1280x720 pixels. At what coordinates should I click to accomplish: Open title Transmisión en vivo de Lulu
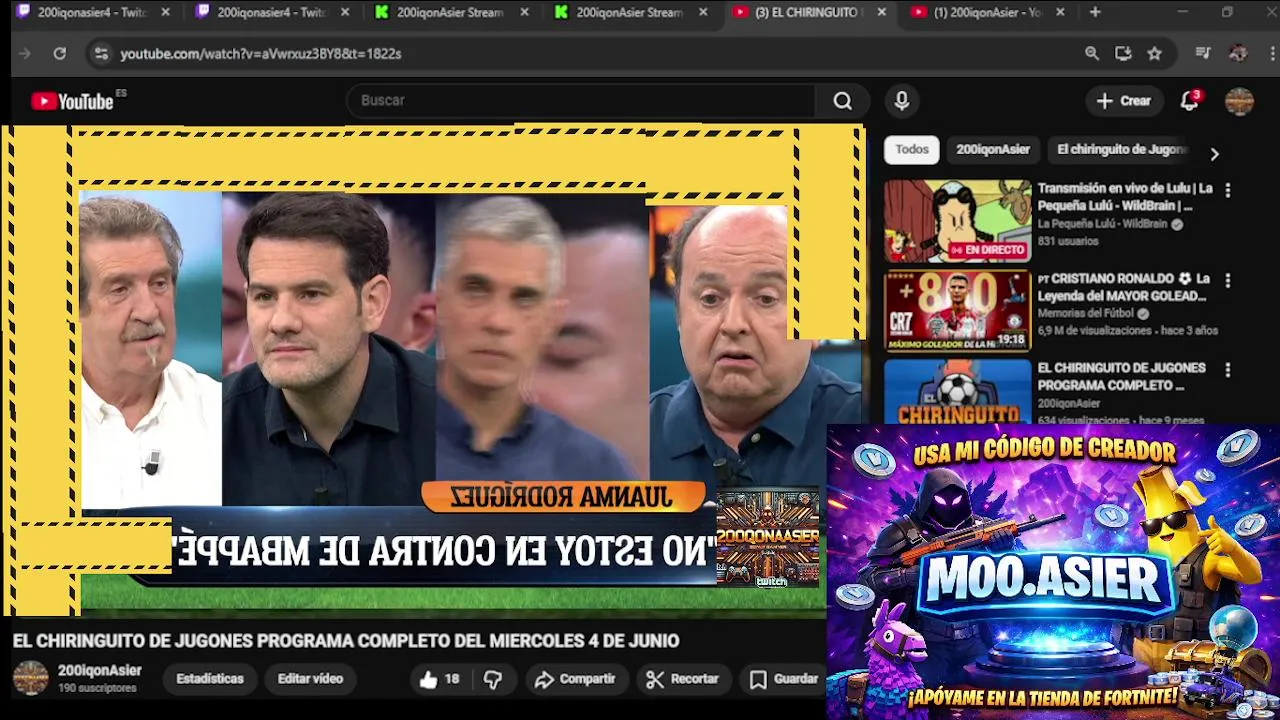[x=1125, y=197]
